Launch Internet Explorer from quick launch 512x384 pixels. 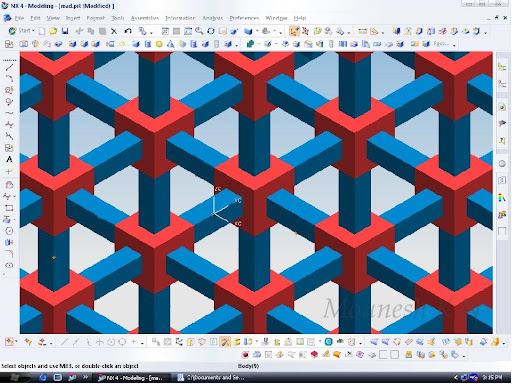point(43,378)
